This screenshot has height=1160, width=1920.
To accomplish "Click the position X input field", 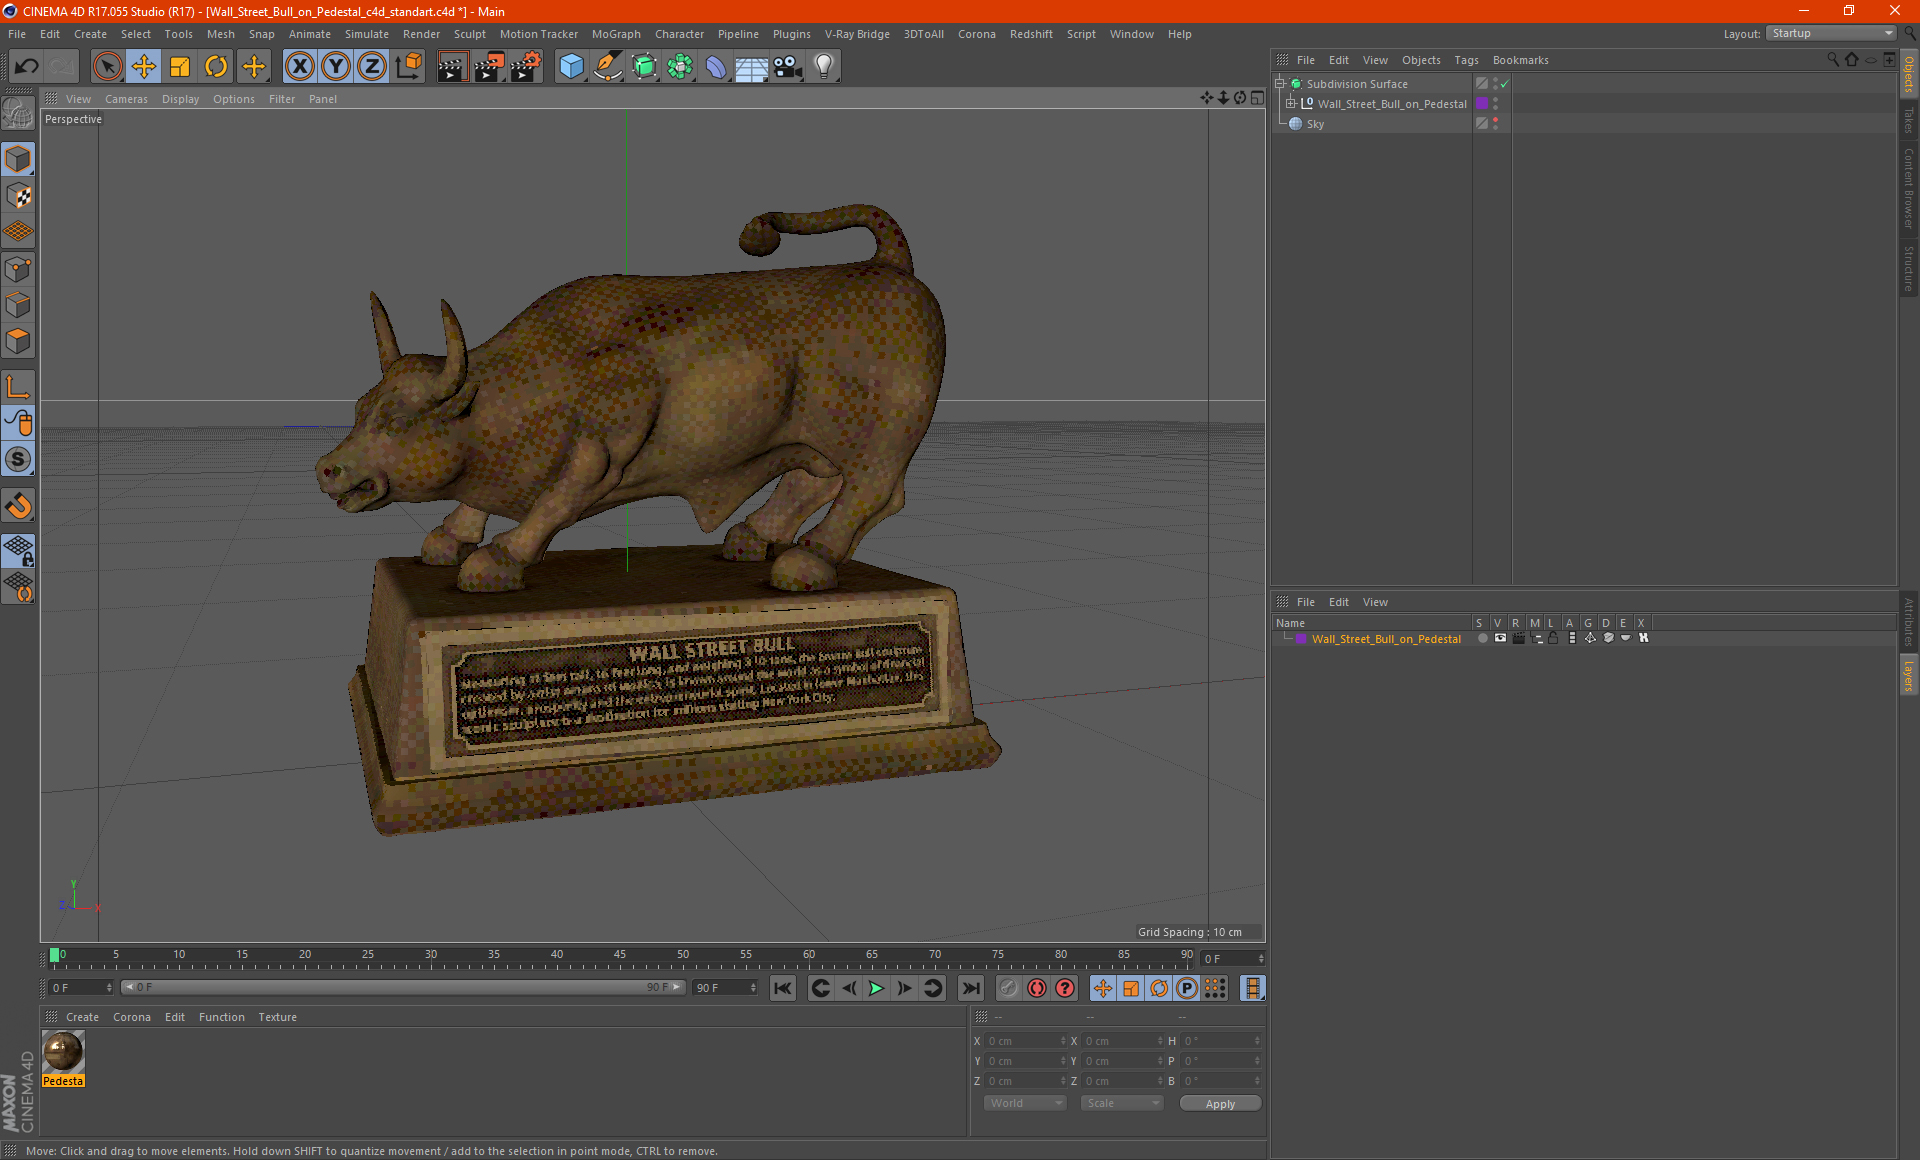I will [1027, 1041].
